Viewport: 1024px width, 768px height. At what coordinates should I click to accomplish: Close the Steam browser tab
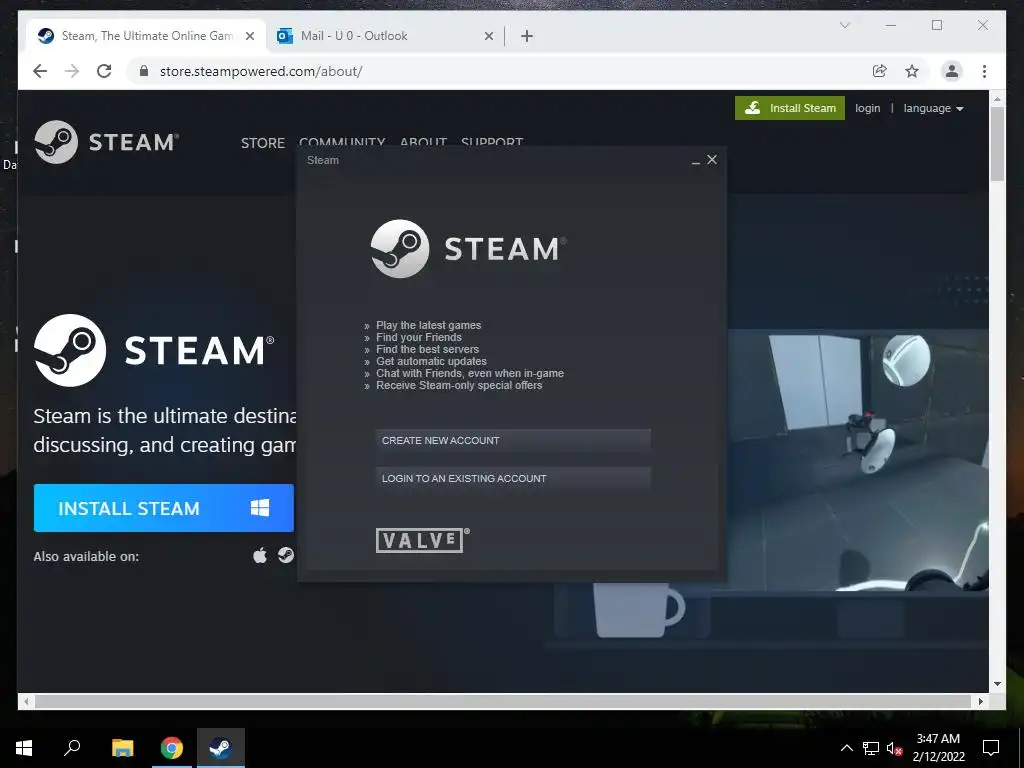249,36
